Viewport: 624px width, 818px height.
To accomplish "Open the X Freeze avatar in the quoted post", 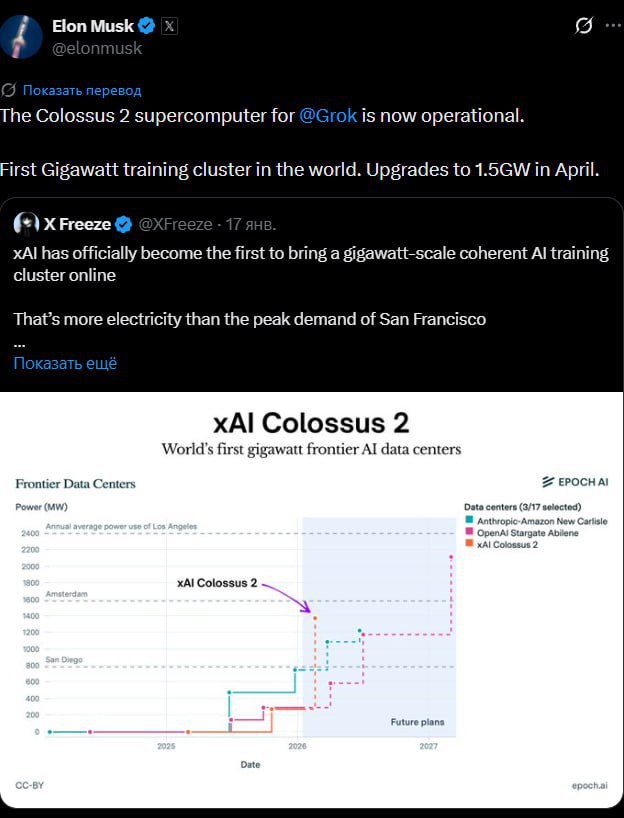I will tap(27, 223).
